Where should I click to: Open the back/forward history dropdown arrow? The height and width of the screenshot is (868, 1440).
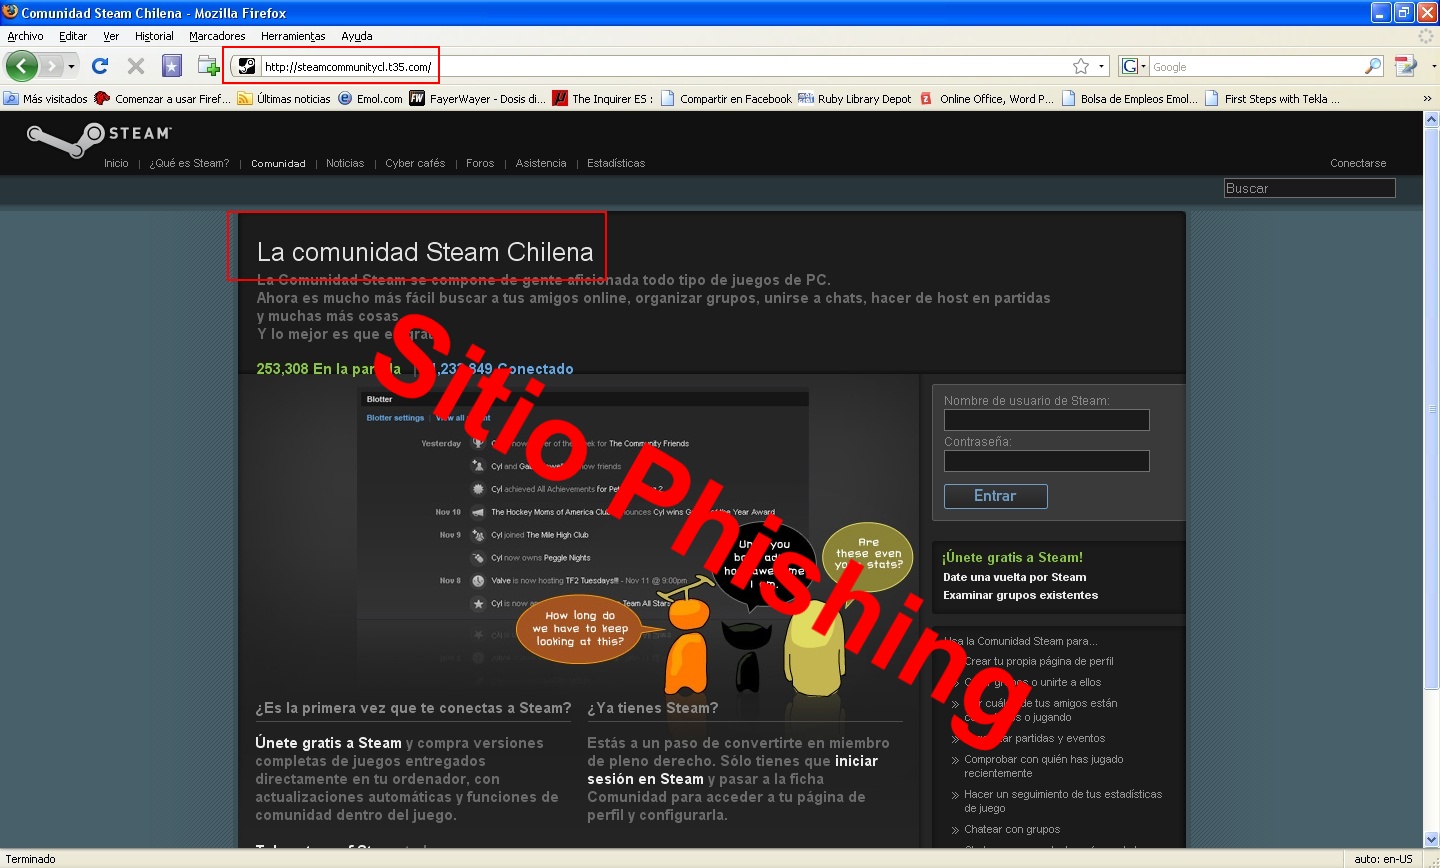point(71,66)
